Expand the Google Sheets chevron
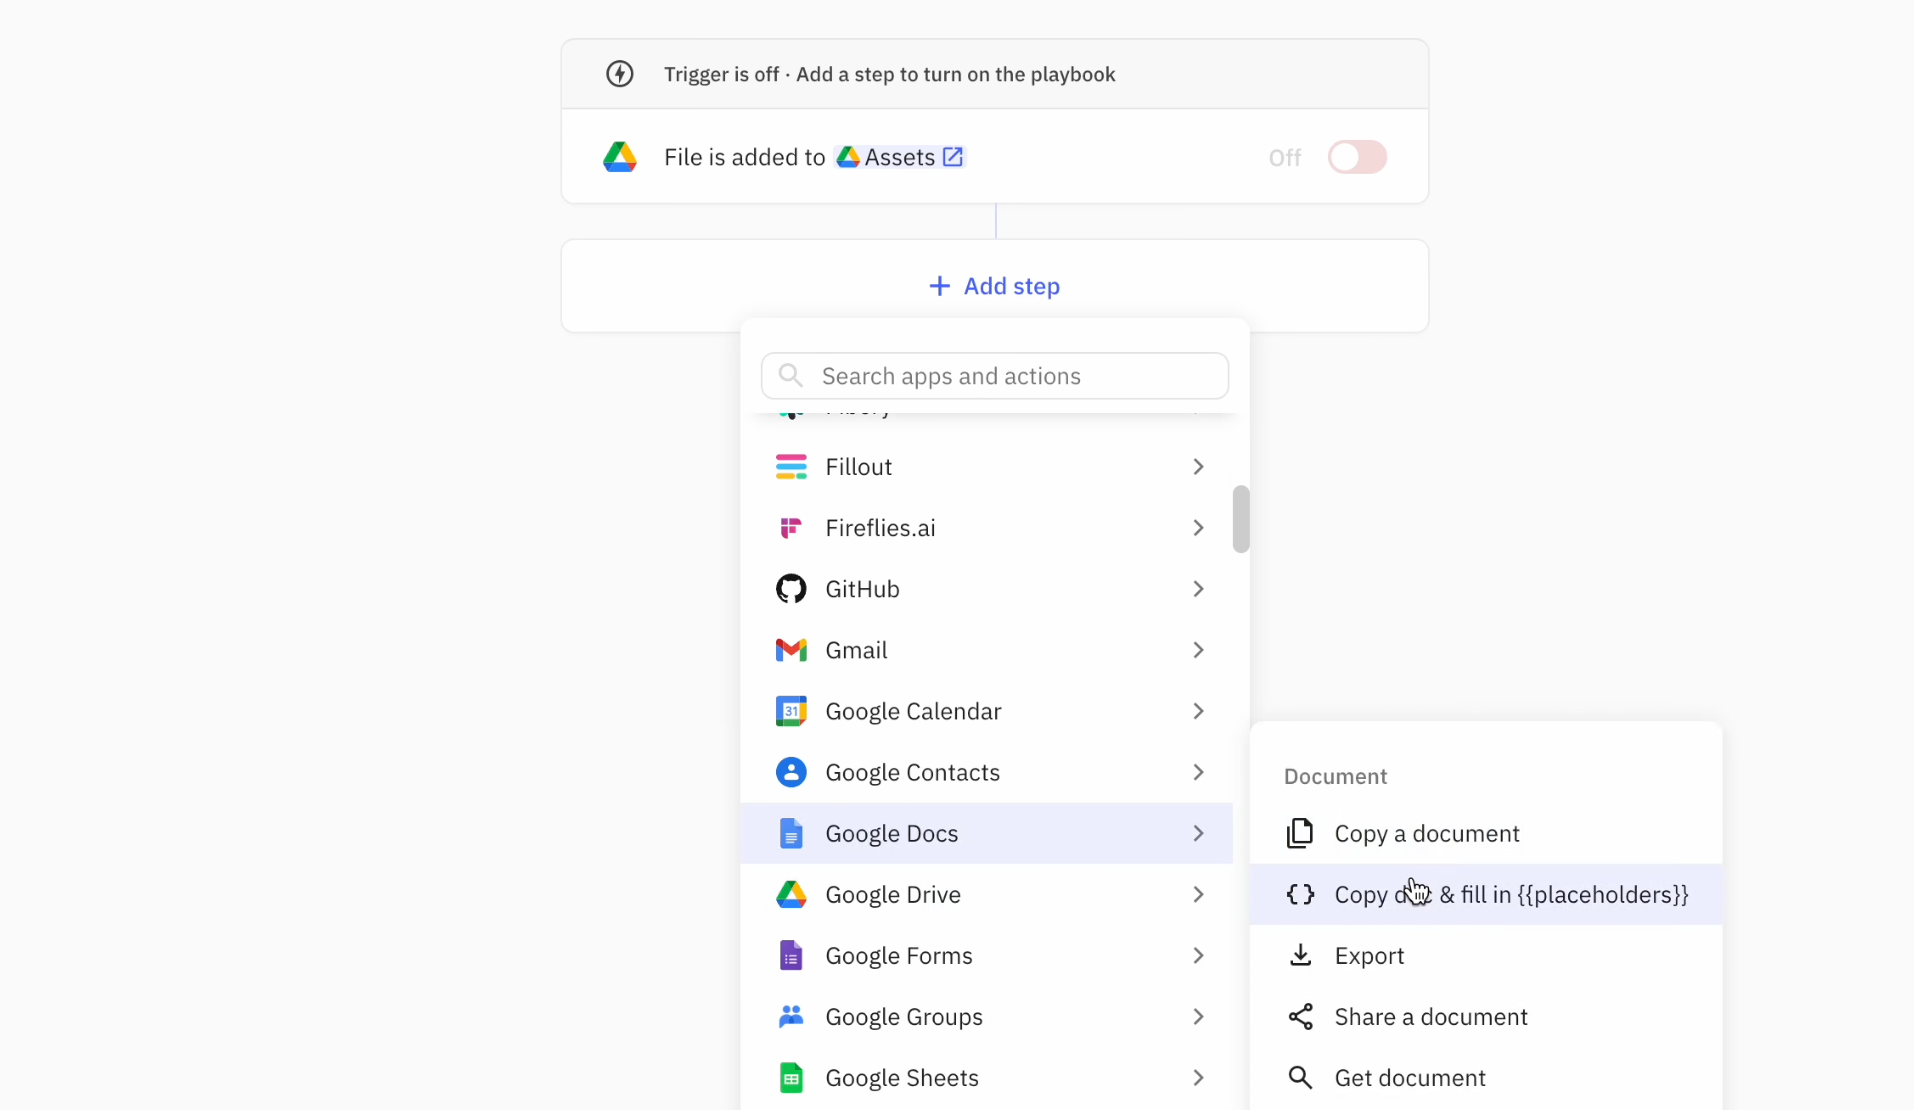The image size is (1914, 1110). pos(1198,1077)
